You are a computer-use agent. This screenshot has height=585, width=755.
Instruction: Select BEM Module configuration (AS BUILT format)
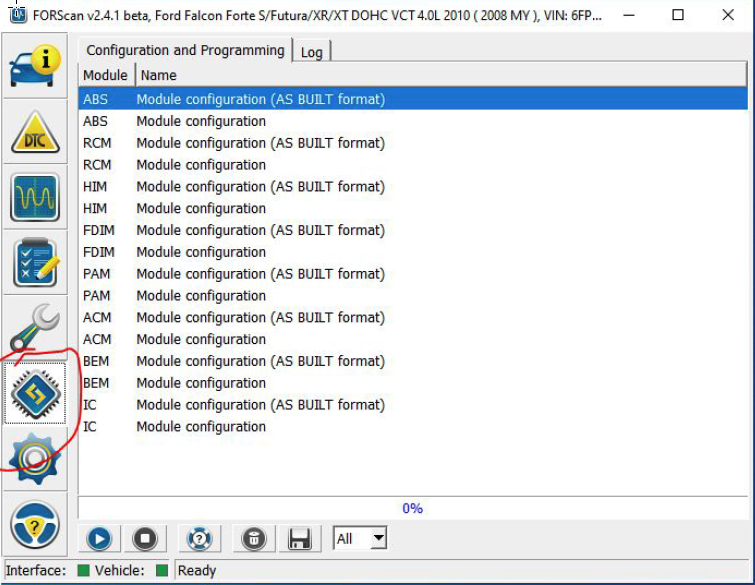[x=413, y=361]
